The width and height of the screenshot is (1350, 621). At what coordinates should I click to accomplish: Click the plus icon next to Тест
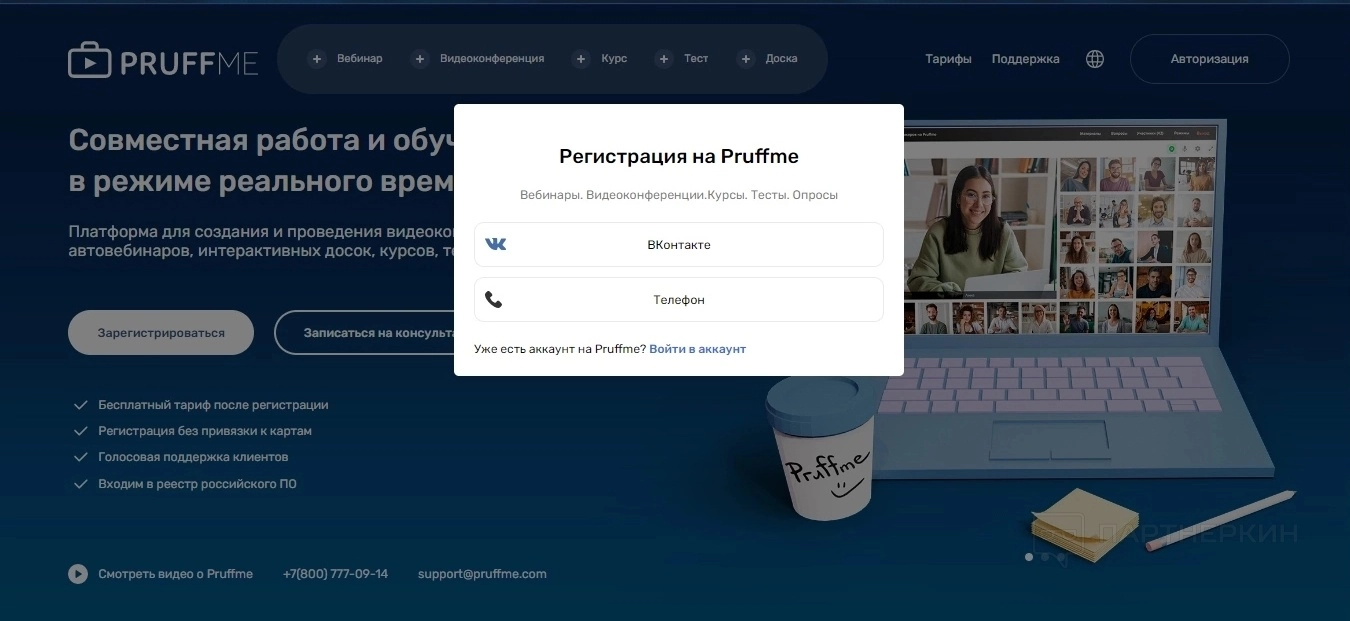664,59
